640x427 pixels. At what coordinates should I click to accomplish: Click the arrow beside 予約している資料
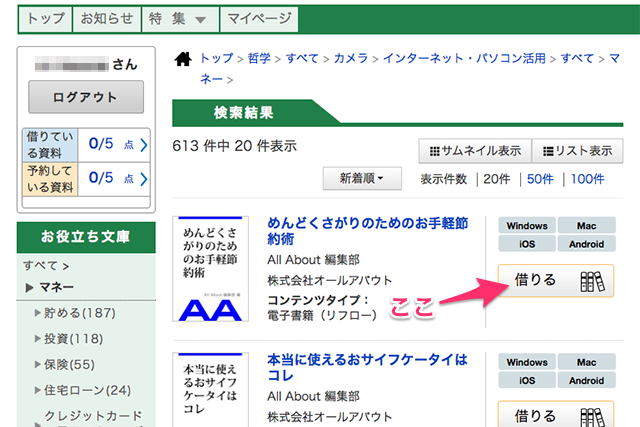tap(144, 179)
